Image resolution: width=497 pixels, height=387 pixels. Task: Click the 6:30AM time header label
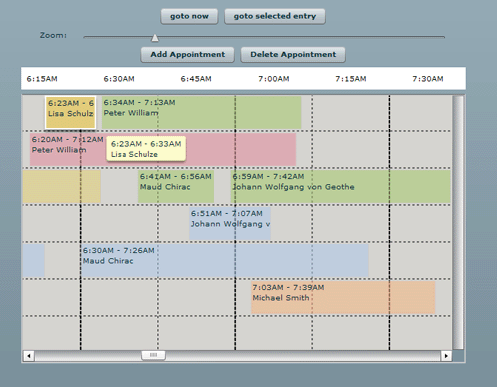pos(119,79)
